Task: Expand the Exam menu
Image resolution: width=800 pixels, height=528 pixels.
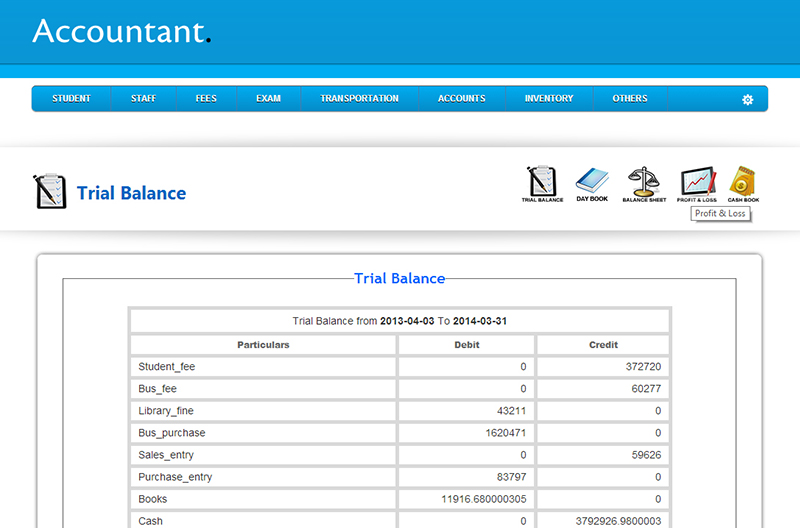Action: click(x=268, y=99)
